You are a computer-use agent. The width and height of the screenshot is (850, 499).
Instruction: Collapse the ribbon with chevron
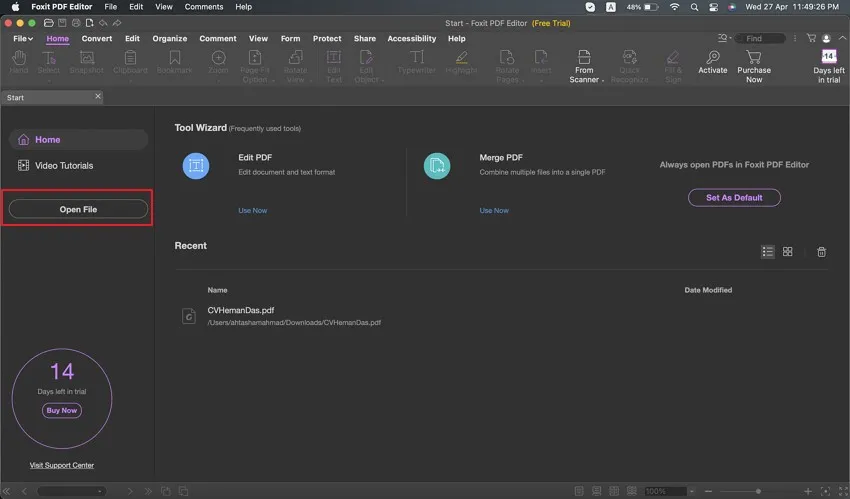[x=842, y=38]
